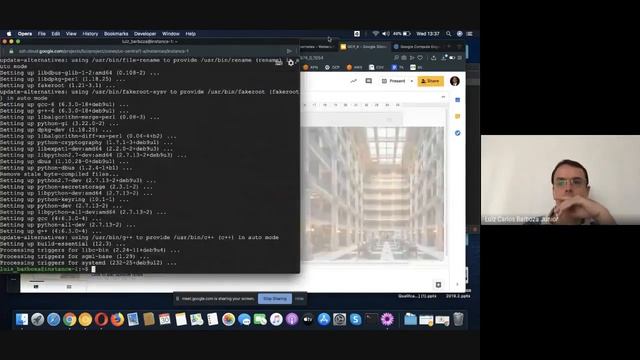Click the Wi-Fi status icon
640x360 pixels.
376,34
